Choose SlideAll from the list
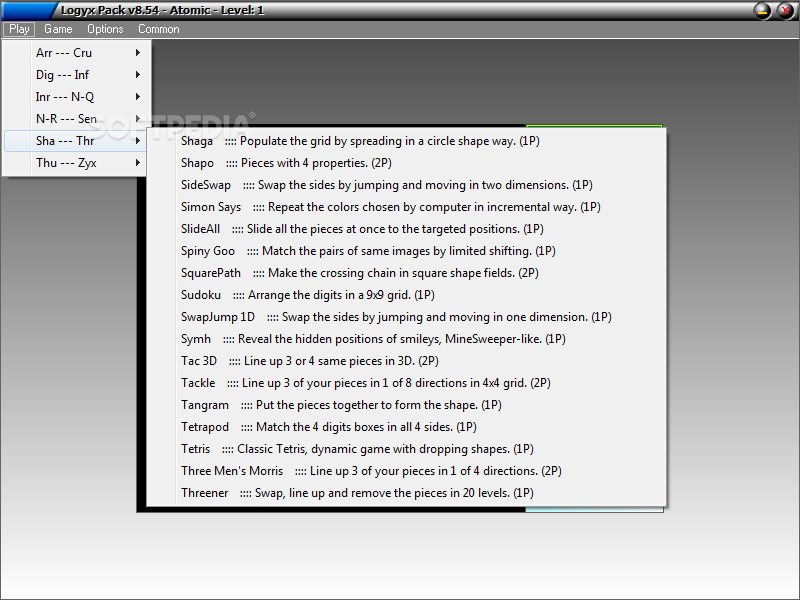The width and height of the screenshot is (800, 600). (x=406, y=229)
